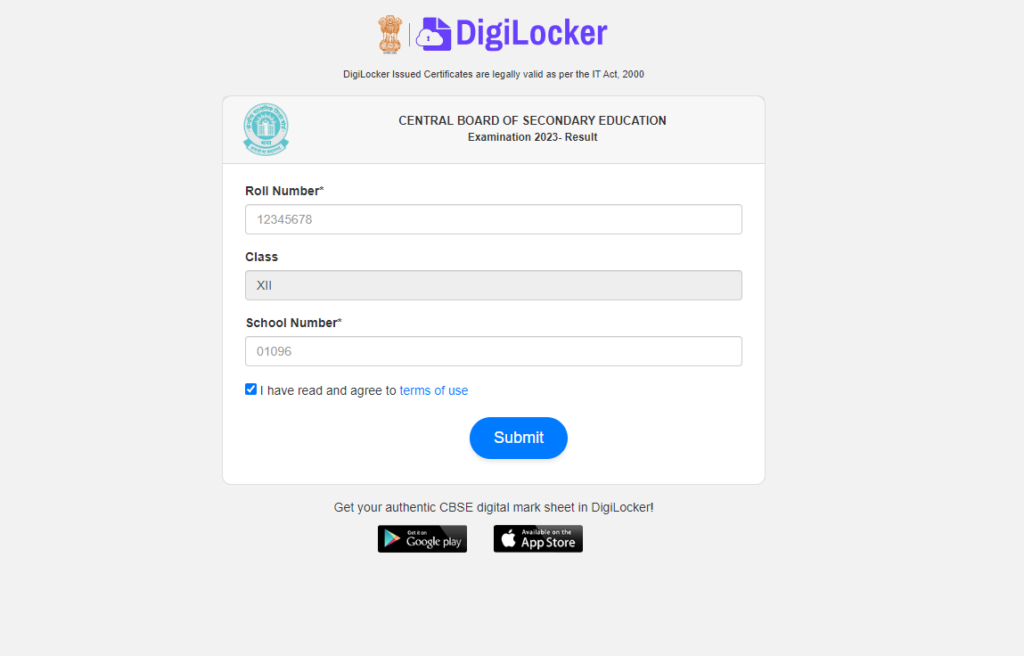Click the Examination 2023- Result subtitle
The height and width of the screenshot is (656, 1024).
pyautogui.click(x=532, y=137)
